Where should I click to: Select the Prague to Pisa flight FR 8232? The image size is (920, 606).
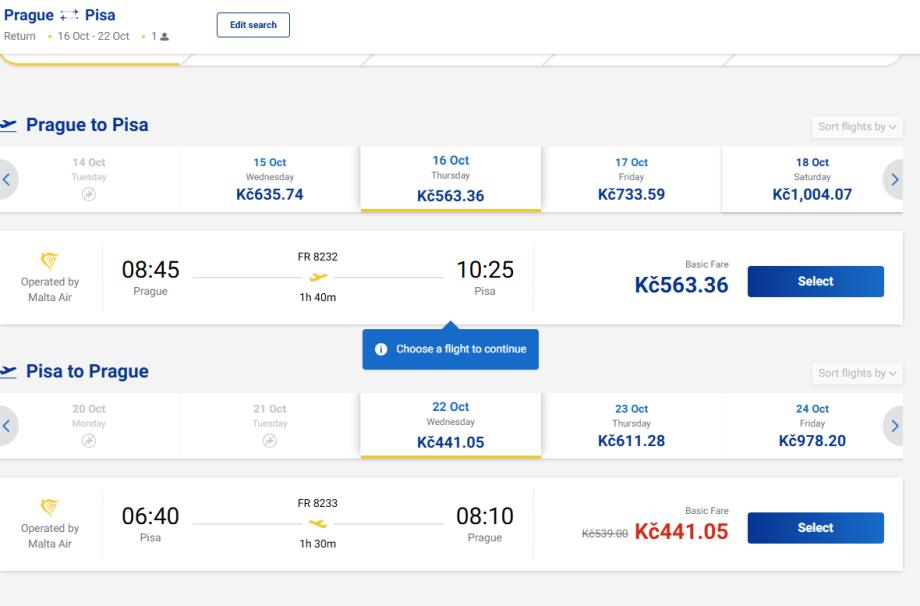[815, 282]
